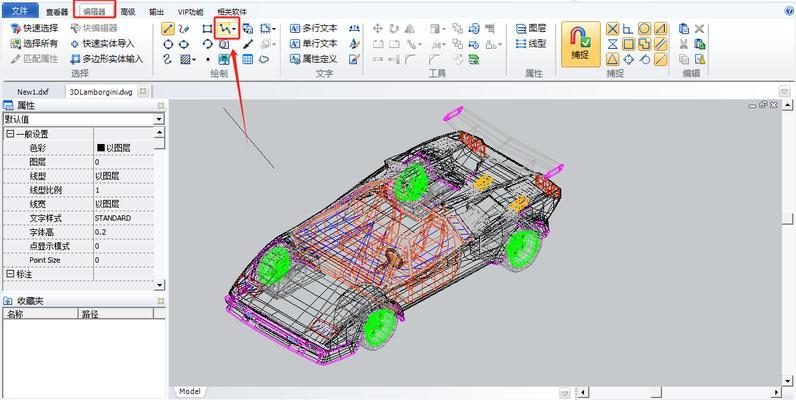Toggle the triangle midpoint snap
796x400 pixels.
[613, 59]
